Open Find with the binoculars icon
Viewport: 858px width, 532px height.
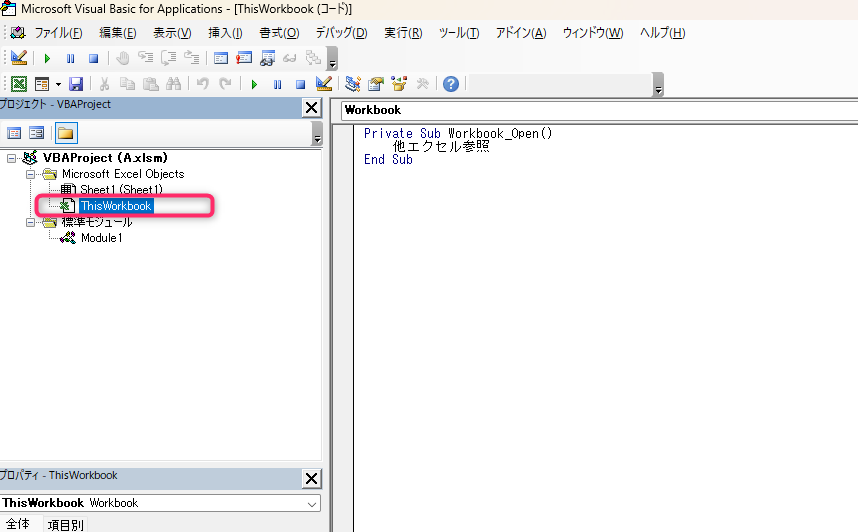point(173,84)
